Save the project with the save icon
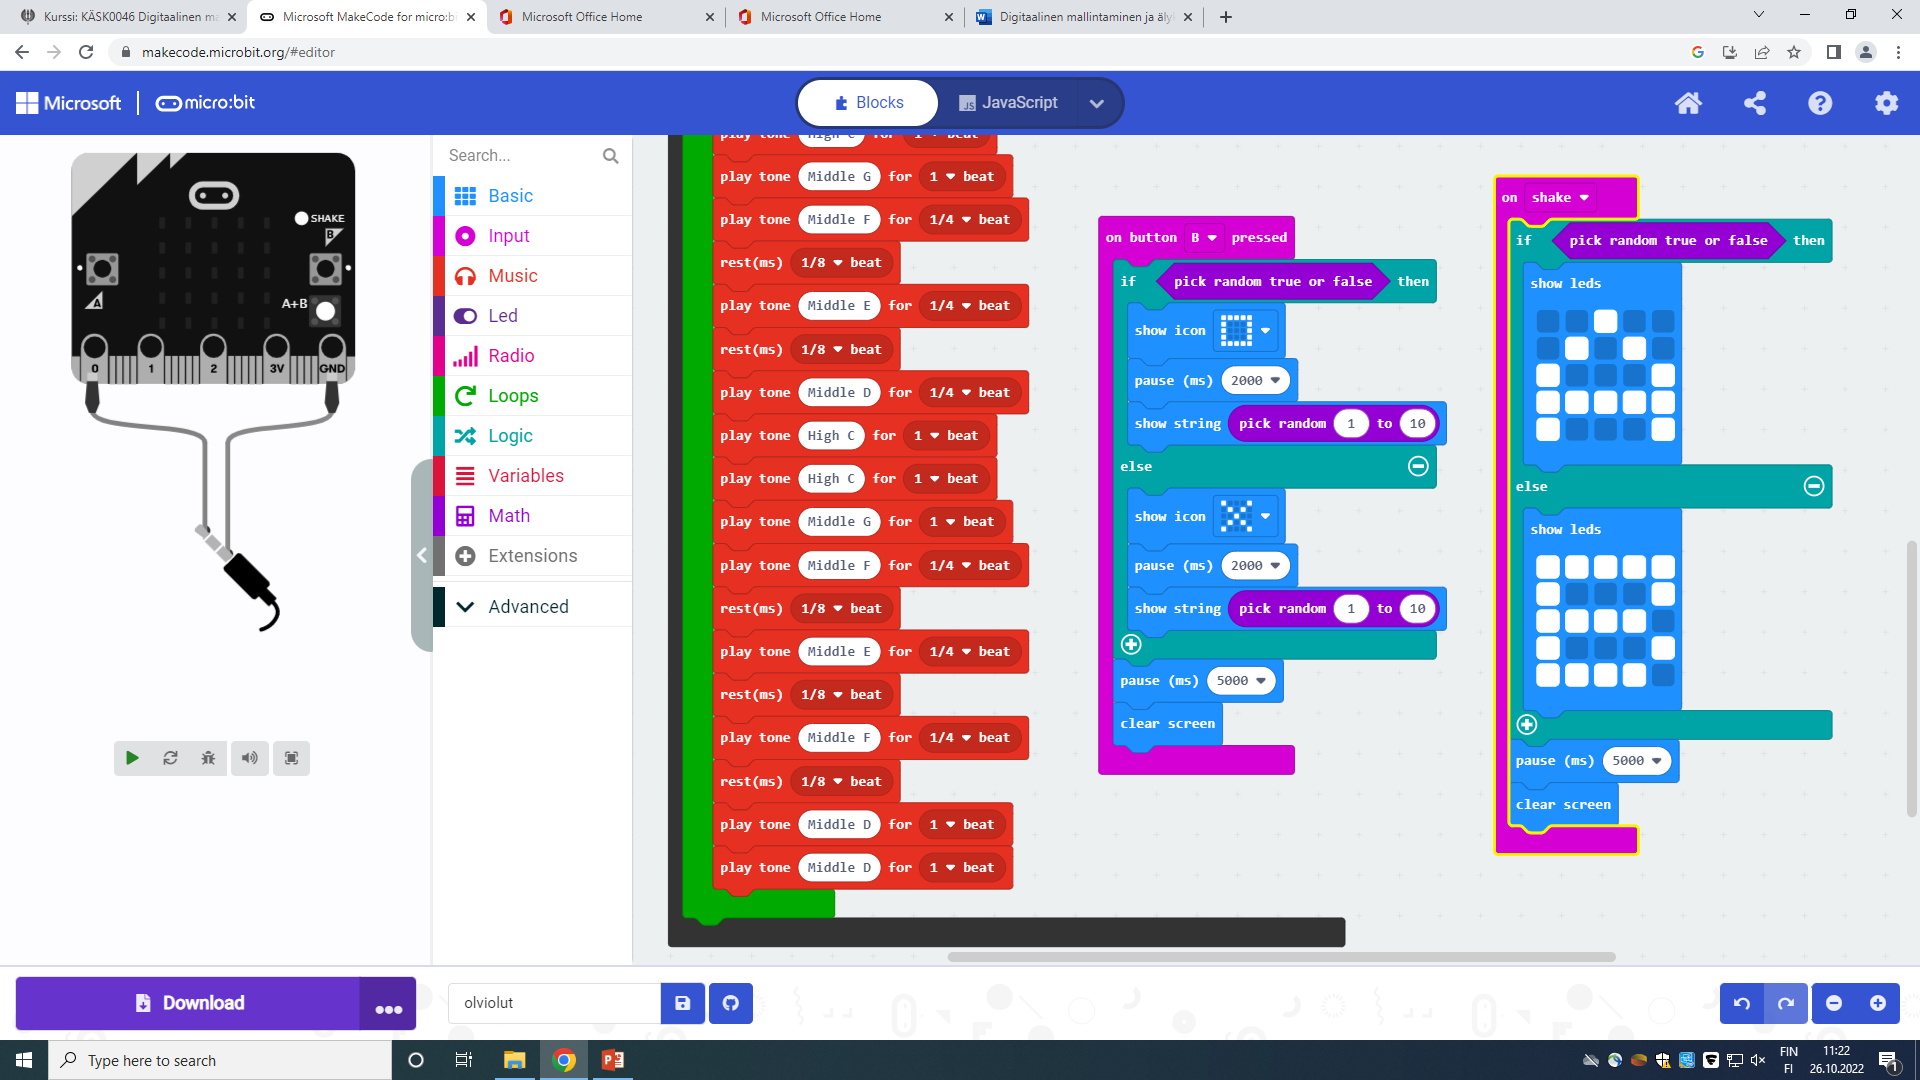This screenshot has width=1920, height=1080. pyautogui.click(x=683, y=1003)
